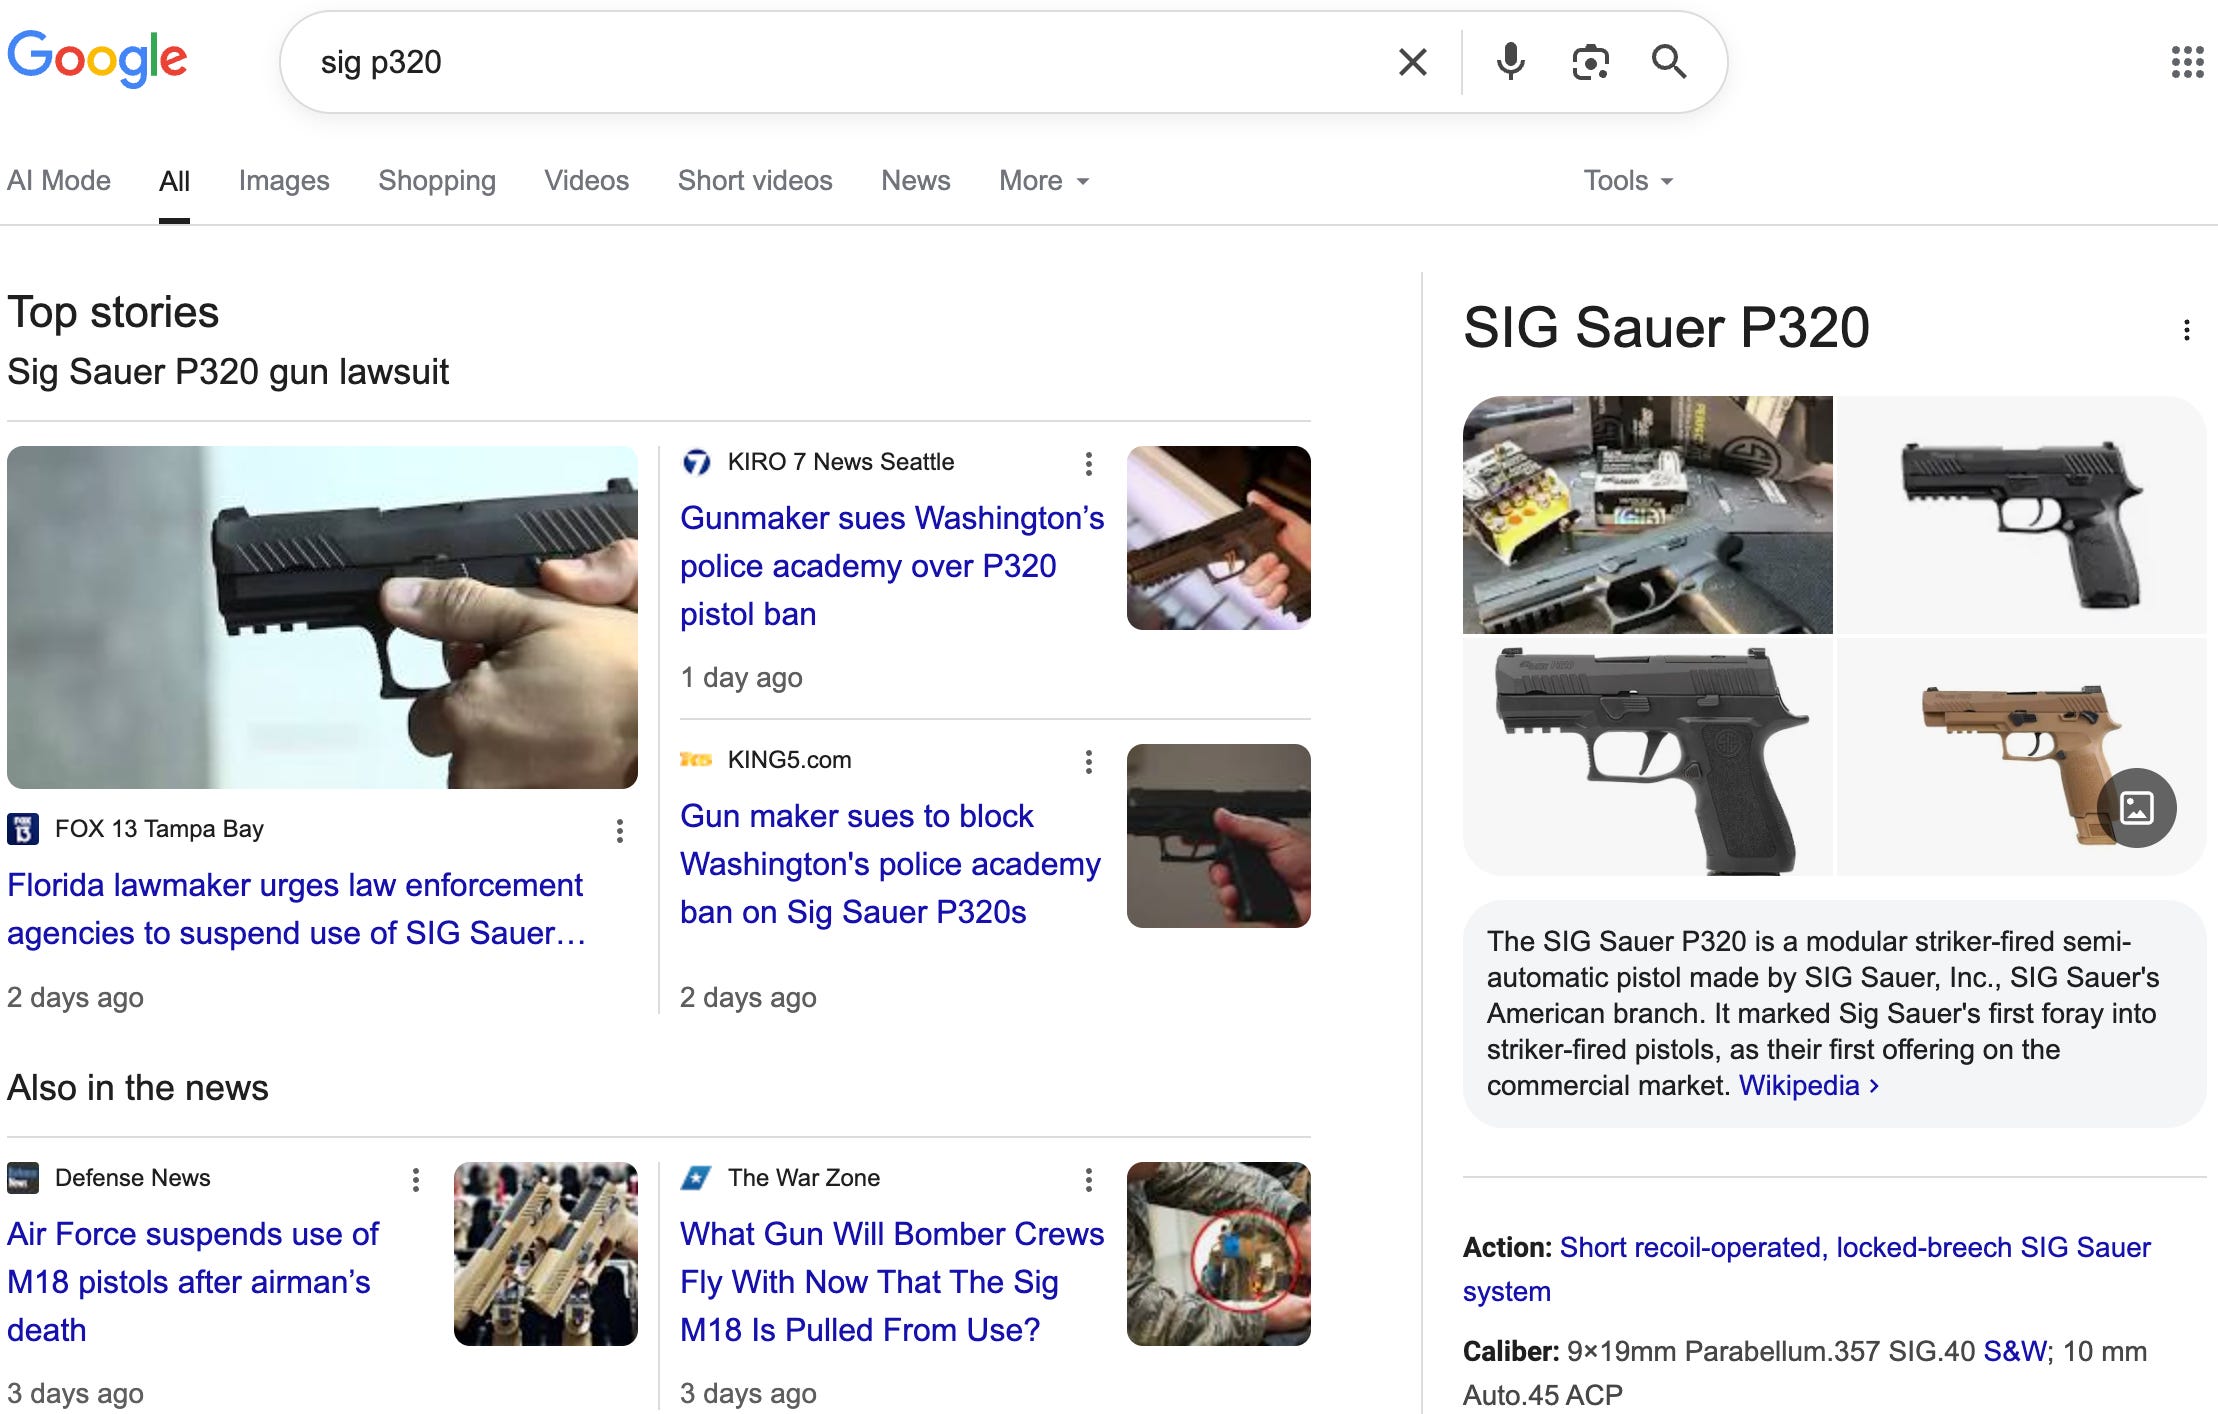Expand the More search filters dropdown

pos(1043,181)
